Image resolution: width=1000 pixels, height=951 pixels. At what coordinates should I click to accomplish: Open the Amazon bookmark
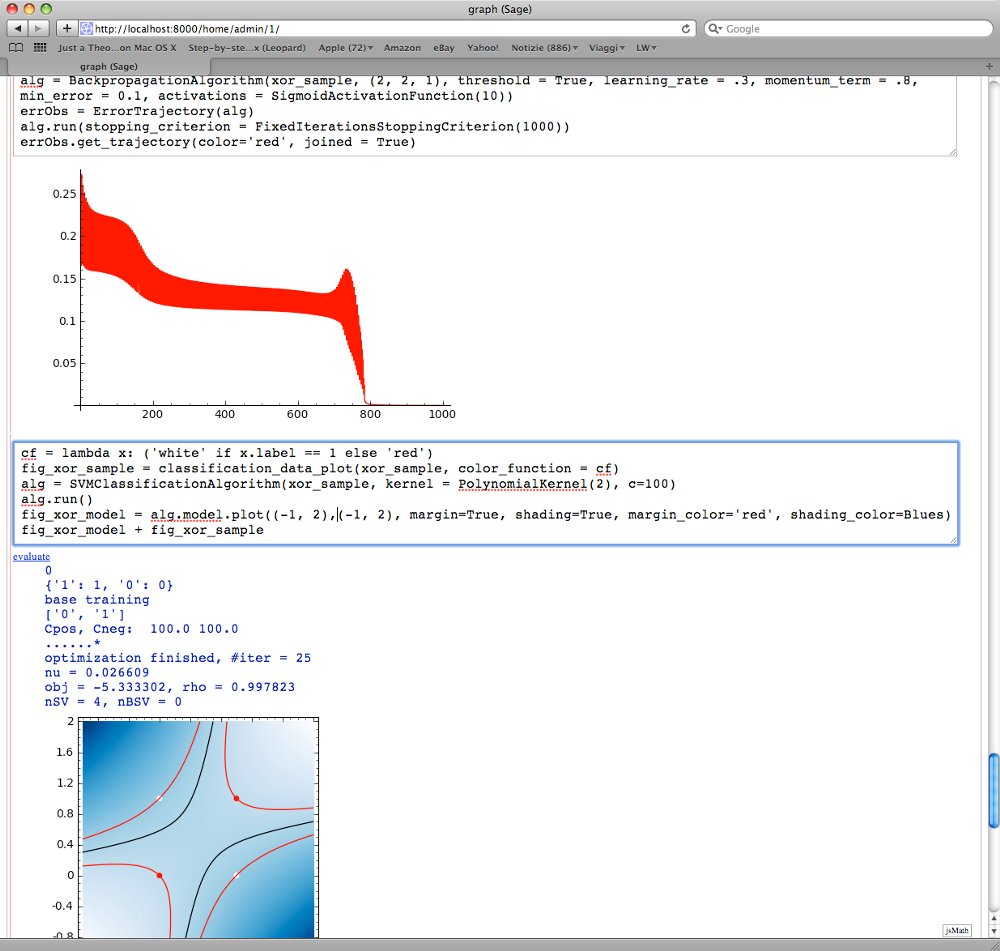402,47
